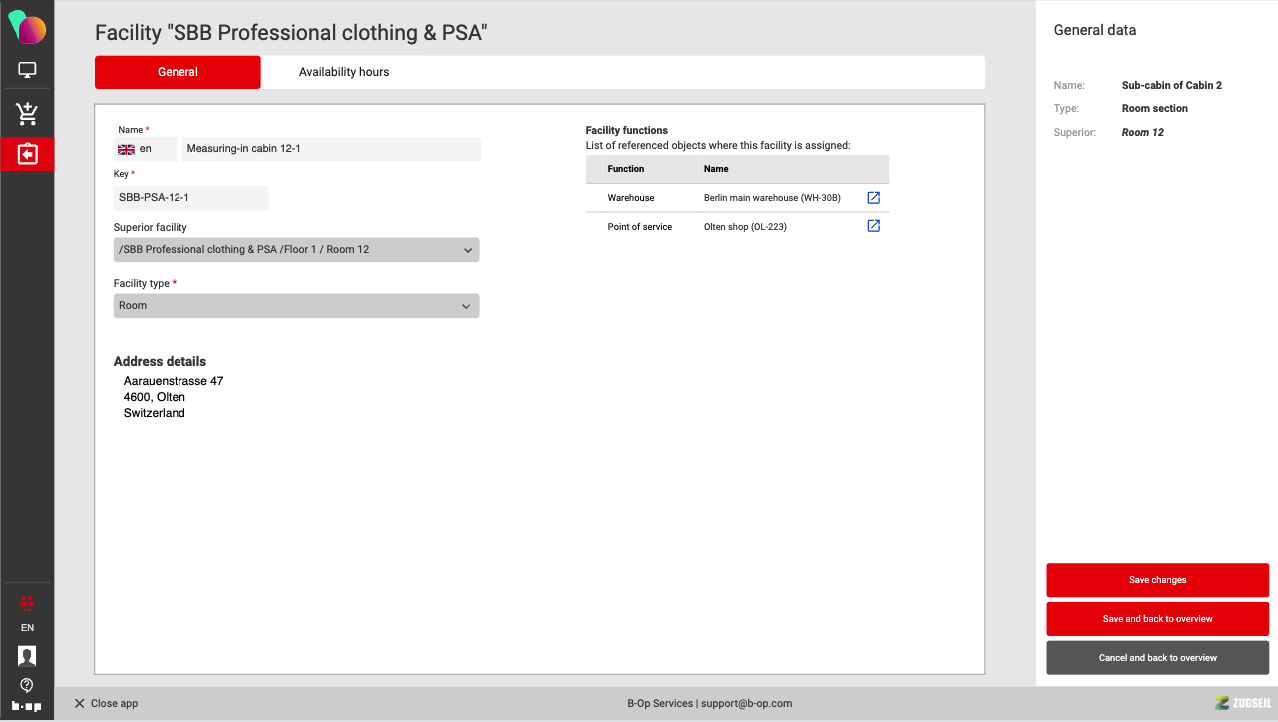Click the Save changes button
This screenshot has width=1278, height=722.
point(1157,580)
